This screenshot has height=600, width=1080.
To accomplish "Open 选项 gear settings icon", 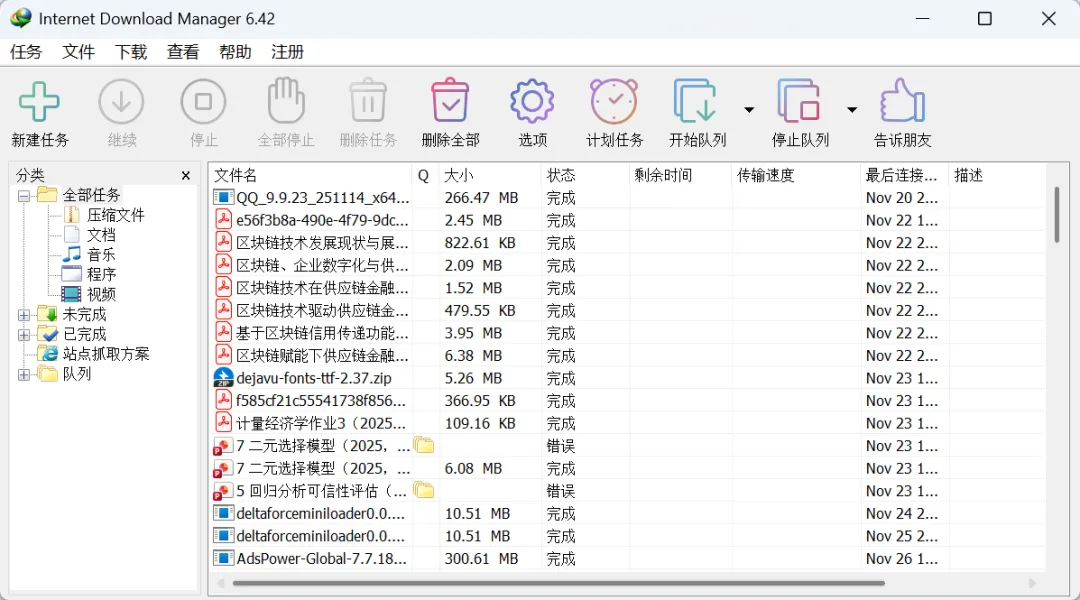I will point(532,101).
